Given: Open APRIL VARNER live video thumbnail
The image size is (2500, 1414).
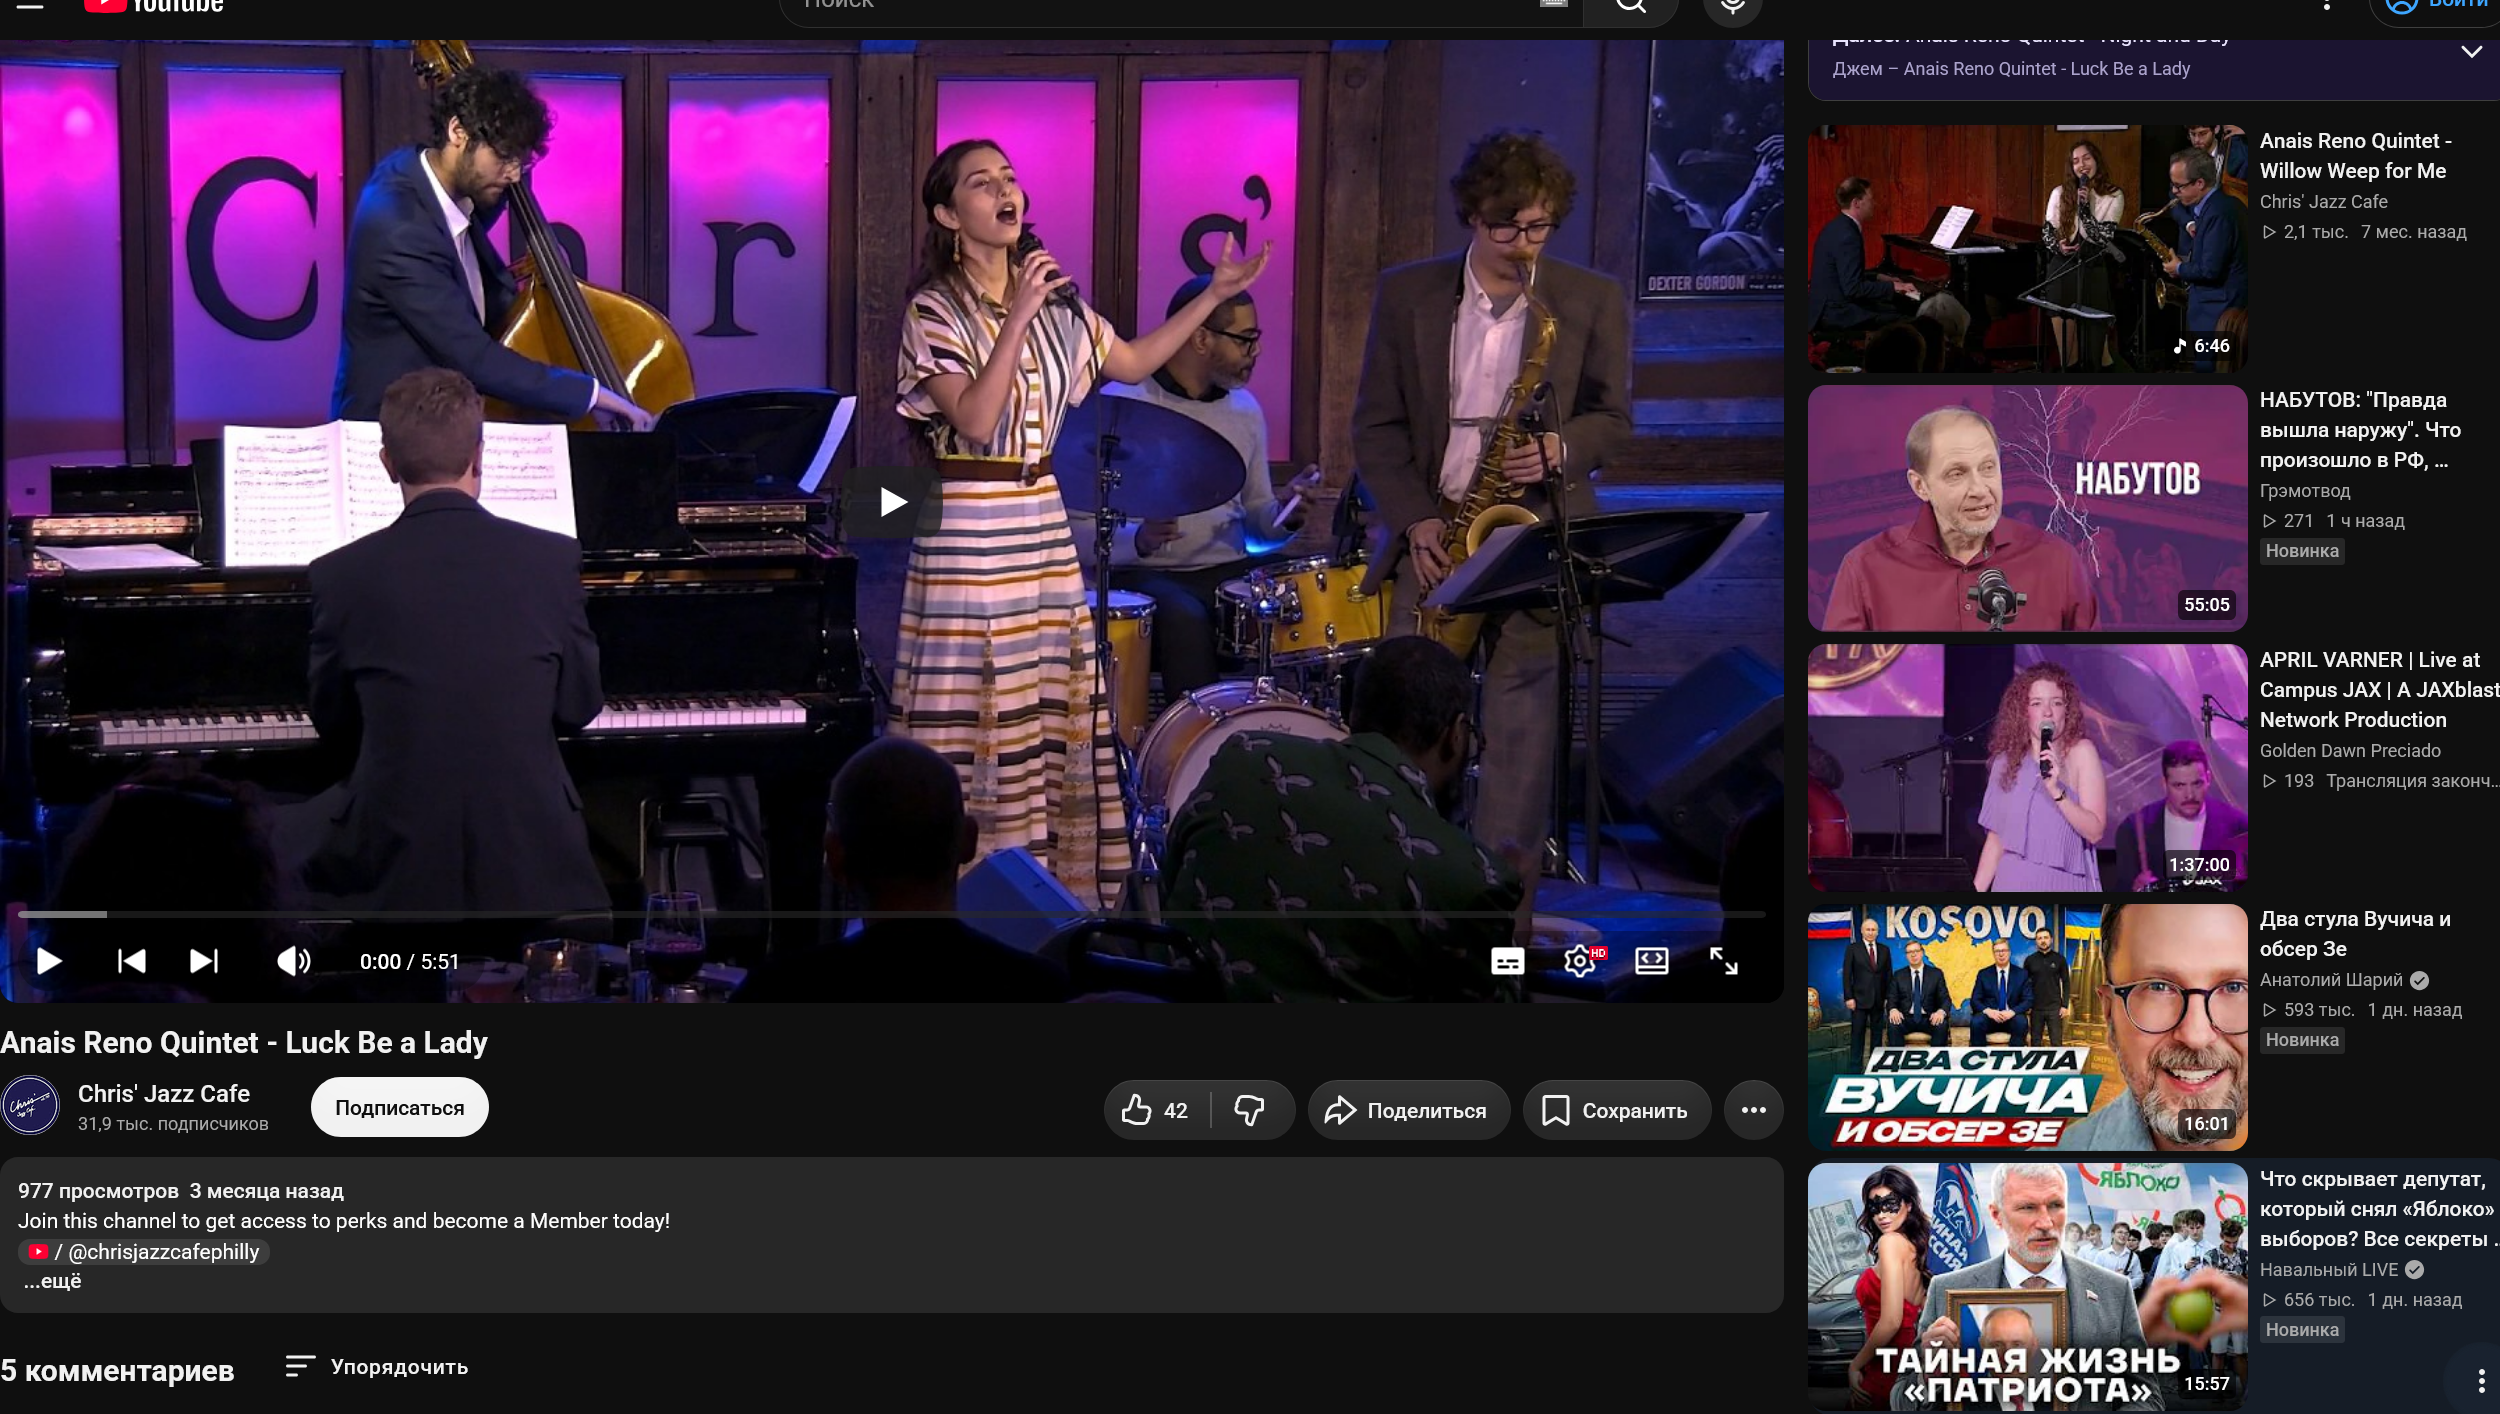Looking at the screenshot, I should (x=2027, y=768).
